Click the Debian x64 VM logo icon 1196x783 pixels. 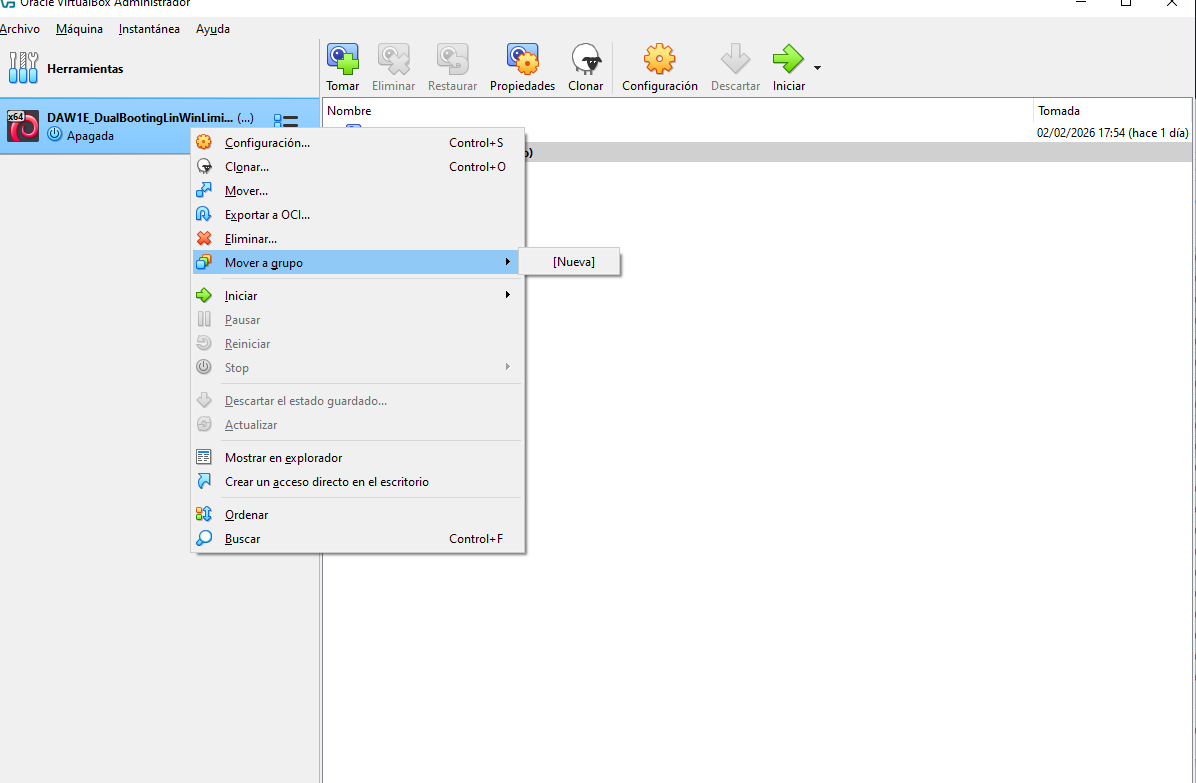[23, 126]
